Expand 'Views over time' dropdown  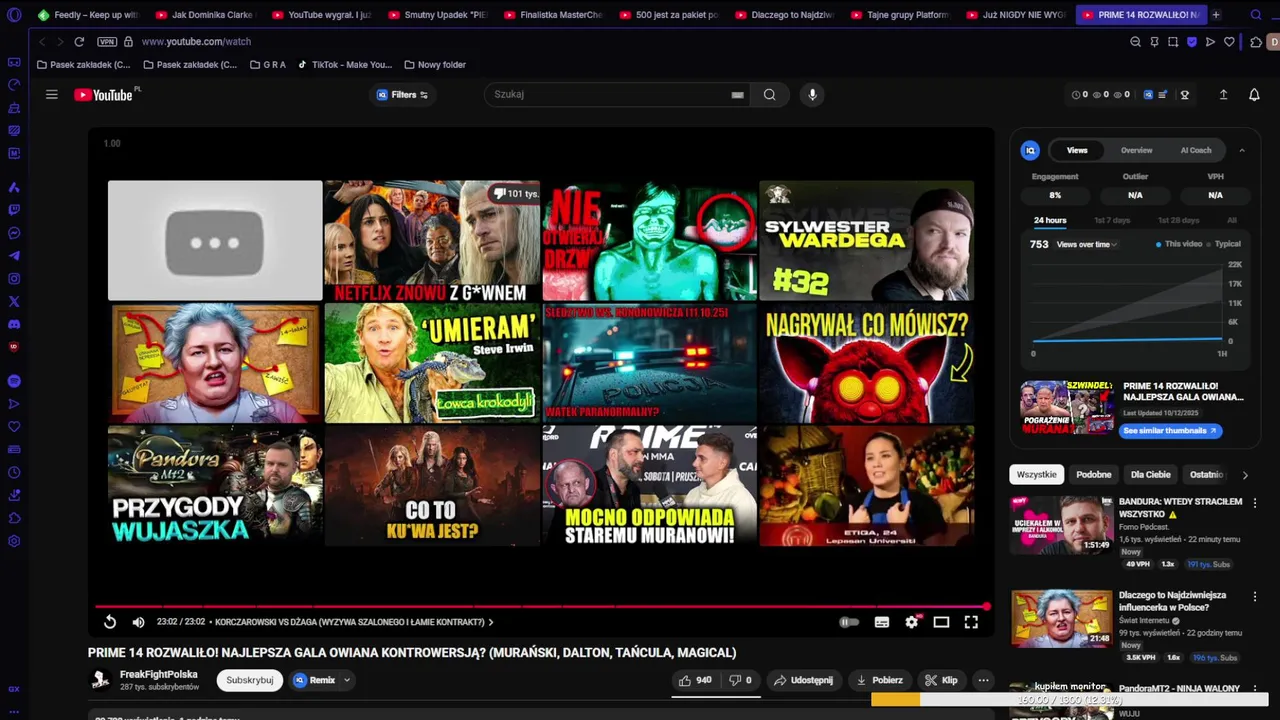(x=1088, y=244)
